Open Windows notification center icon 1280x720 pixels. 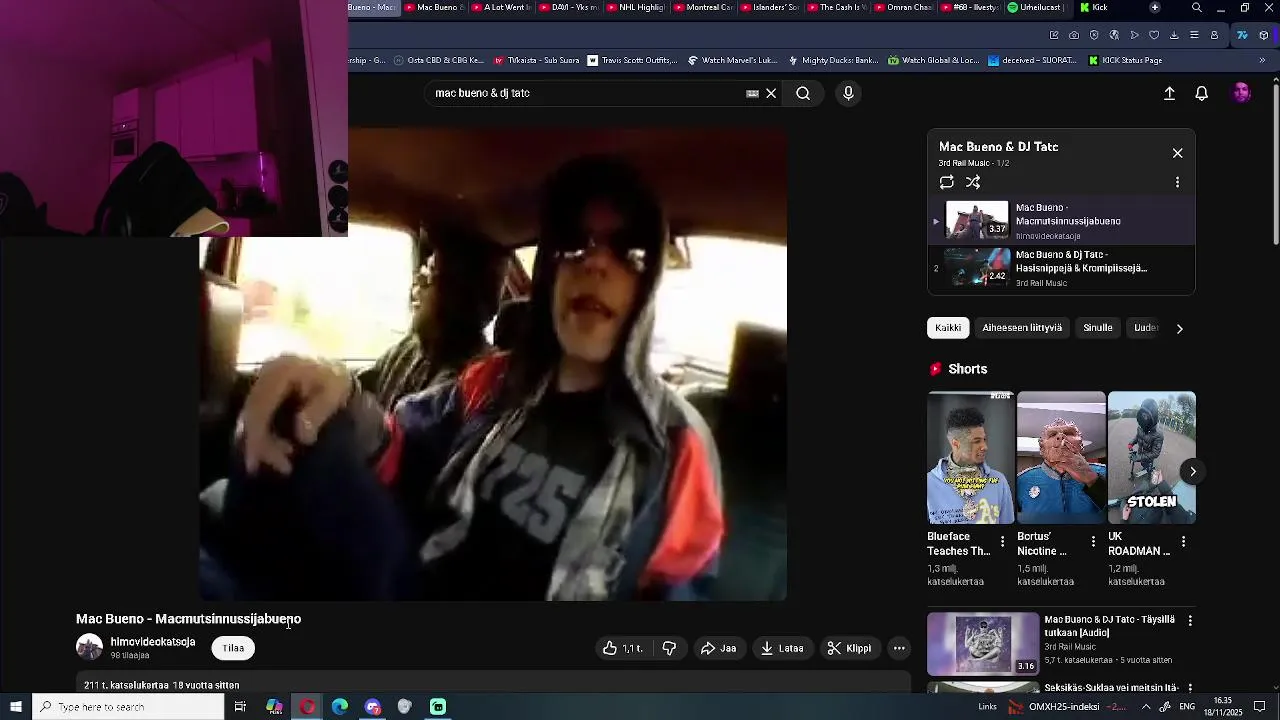pyautogui.click(x=1260, y=707)
